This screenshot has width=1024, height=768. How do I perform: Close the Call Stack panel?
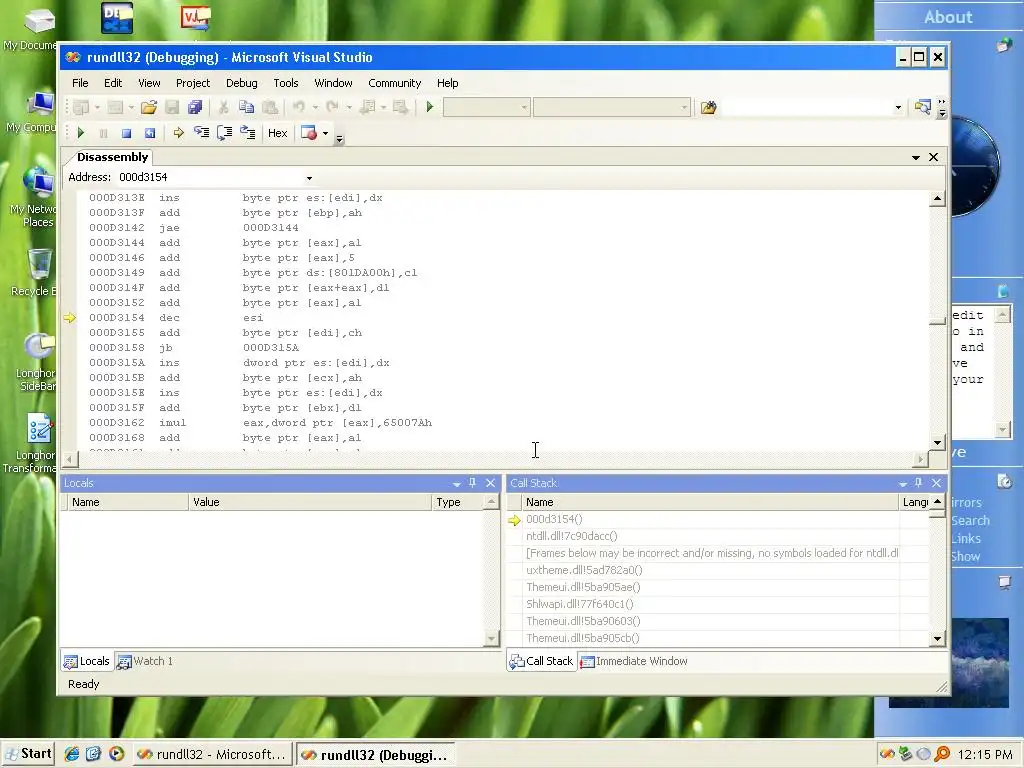(936, 483)
